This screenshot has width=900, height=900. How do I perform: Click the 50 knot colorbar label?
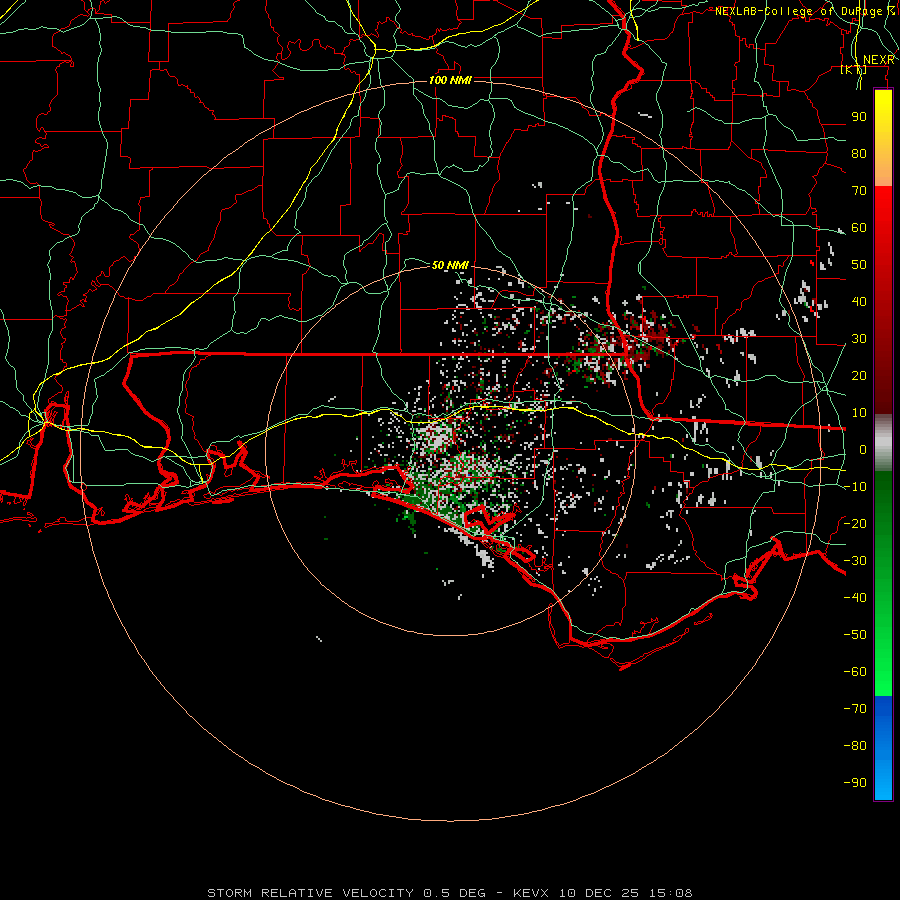(x=859, y=265)
